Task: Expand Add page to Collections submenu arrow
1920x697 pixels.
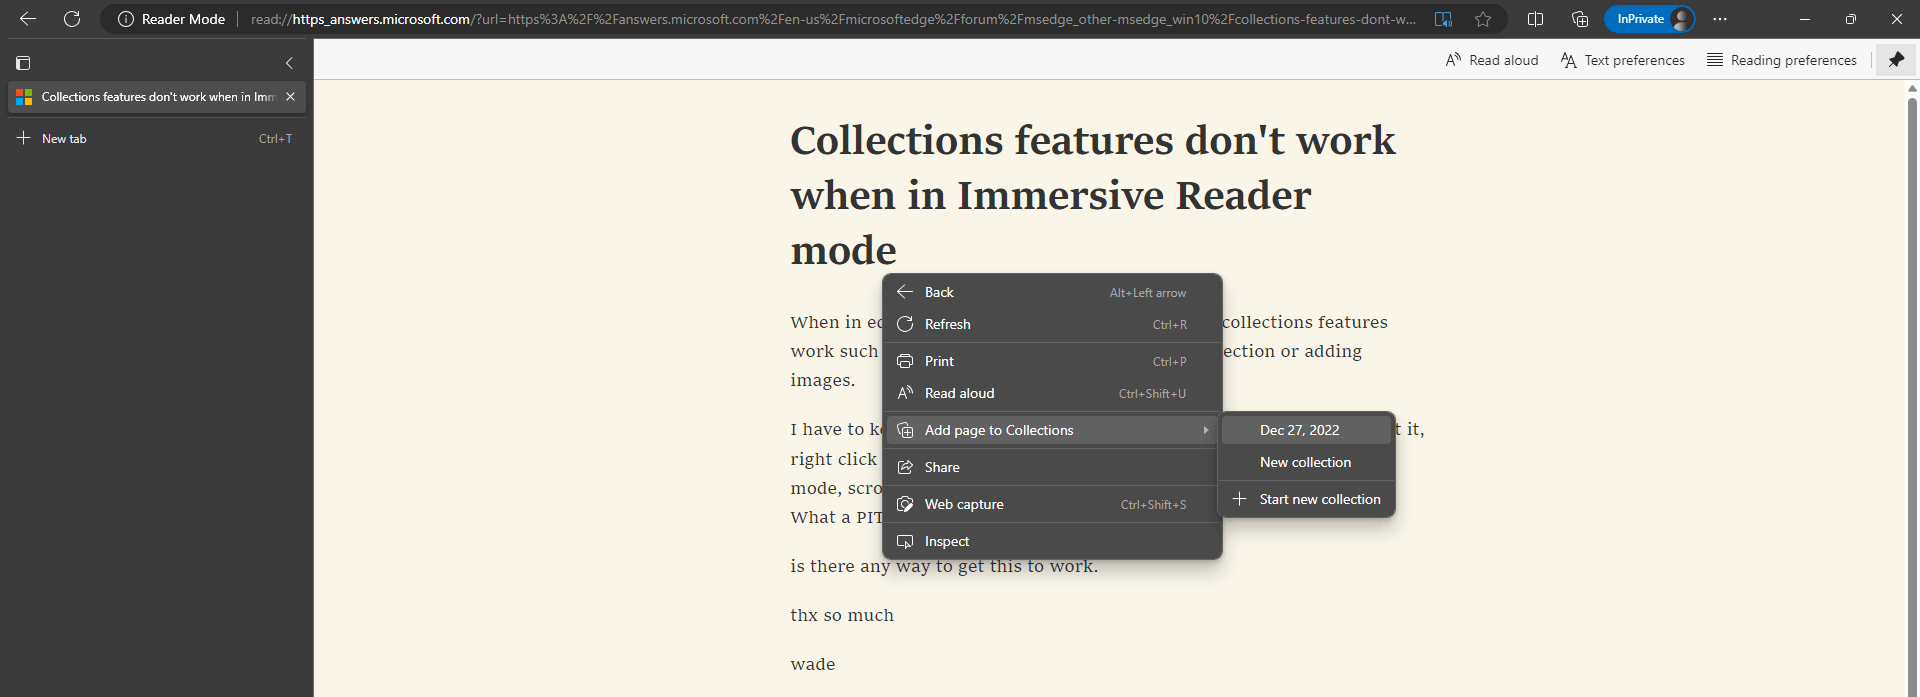Action: [x=1206, y=430]
